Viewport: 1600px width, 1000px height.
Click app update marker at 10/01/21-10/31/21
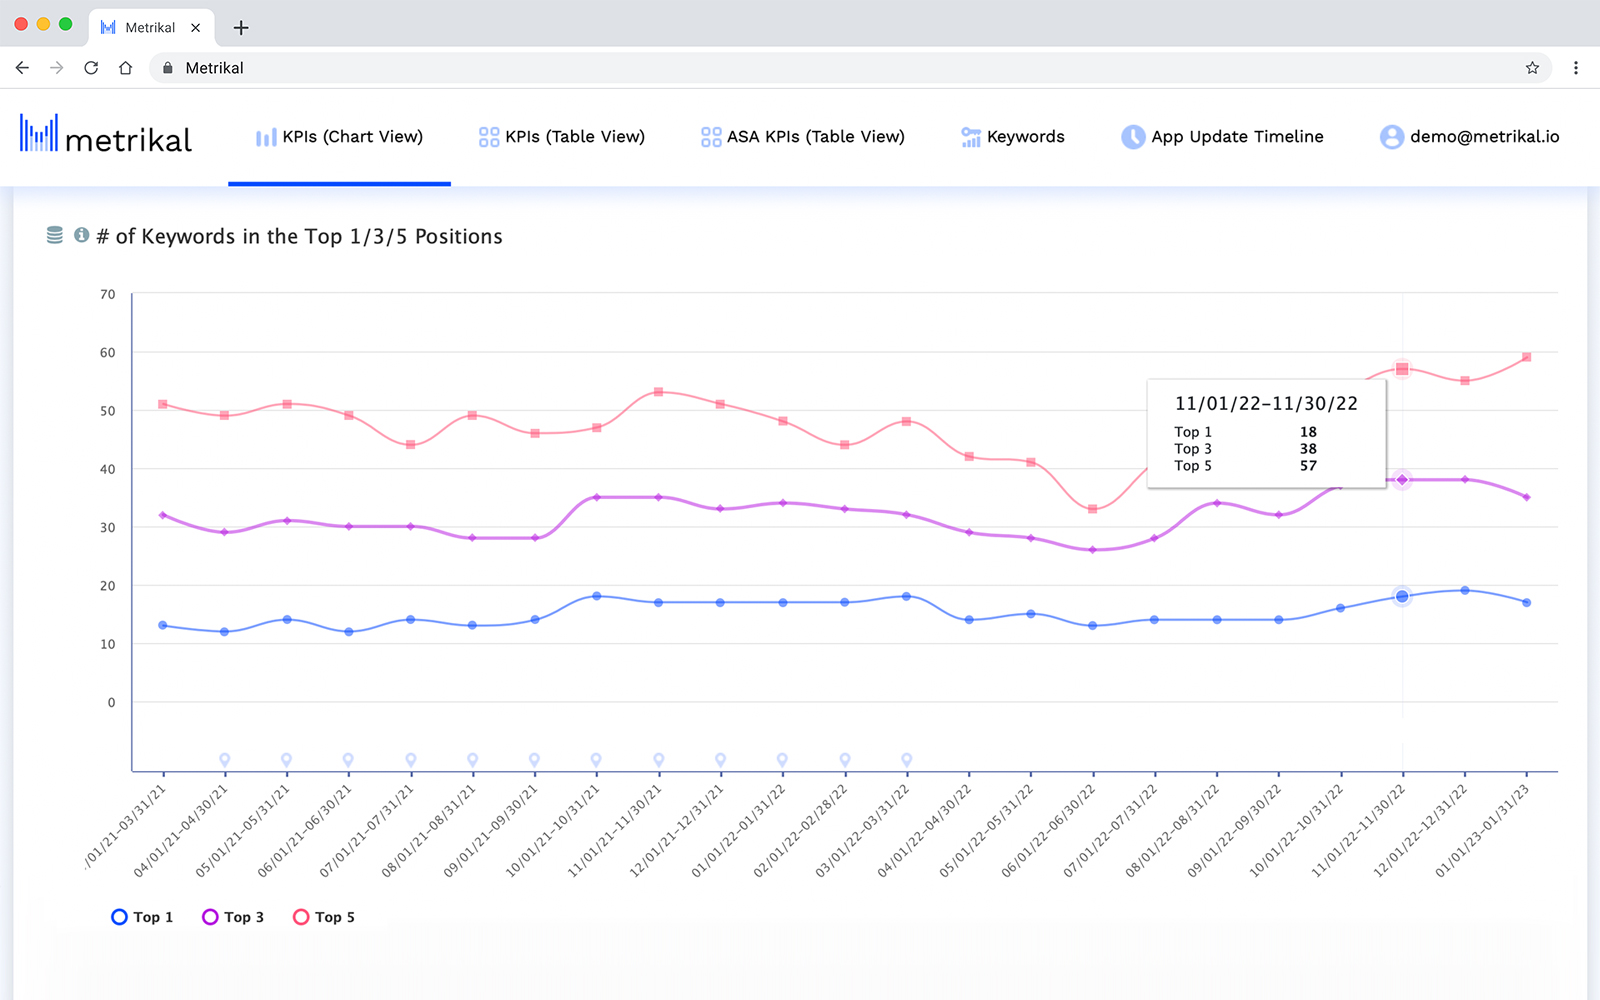point(597,760)
